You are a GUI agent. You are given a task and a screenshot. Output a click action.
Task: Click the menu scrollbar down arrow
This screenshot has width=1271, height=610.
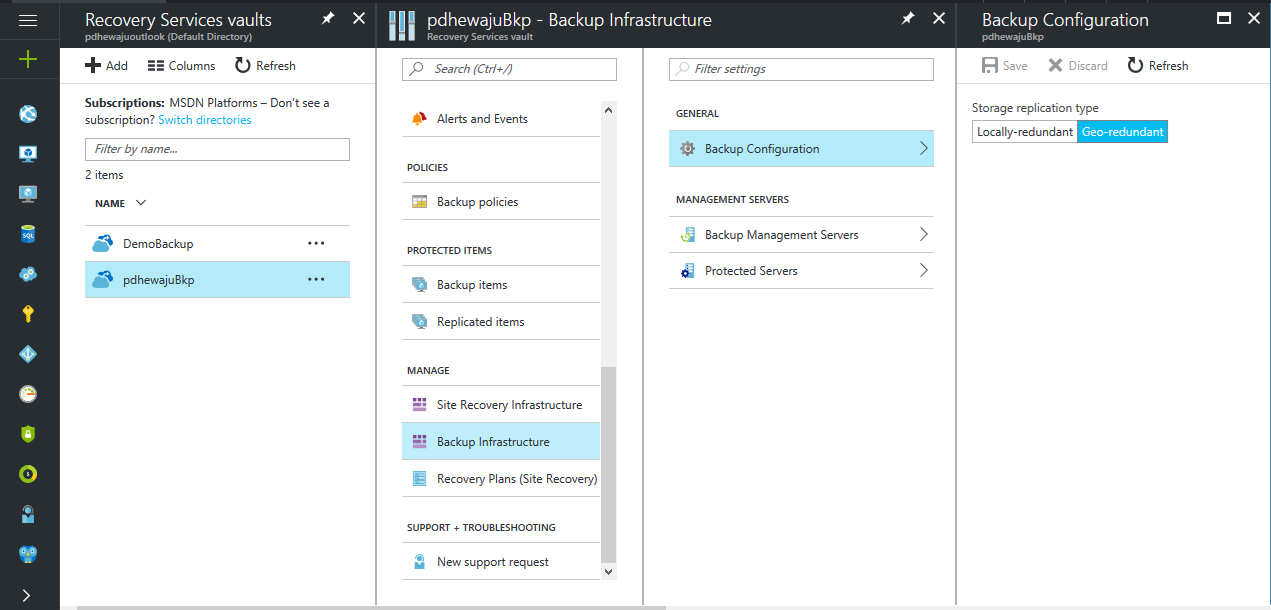pyautogui.click(x=609, y=572)
